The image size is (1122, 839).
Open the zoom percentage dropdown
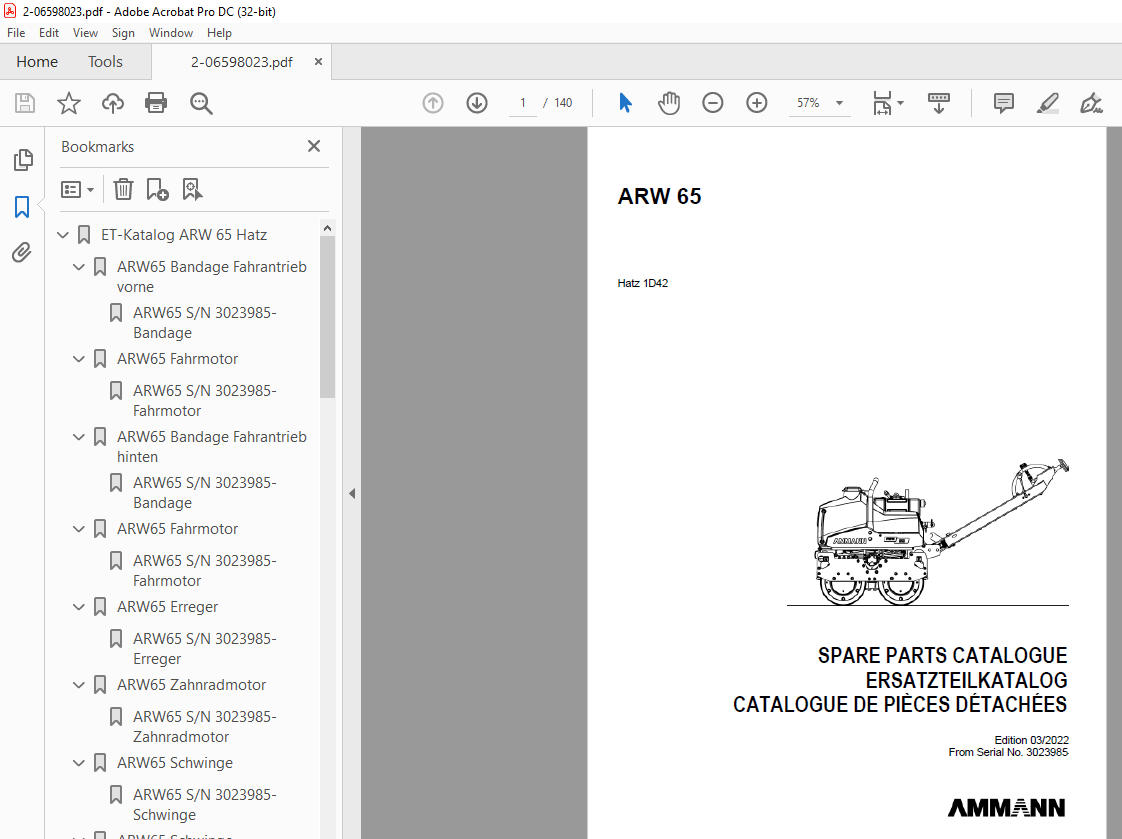click(839, 103)
